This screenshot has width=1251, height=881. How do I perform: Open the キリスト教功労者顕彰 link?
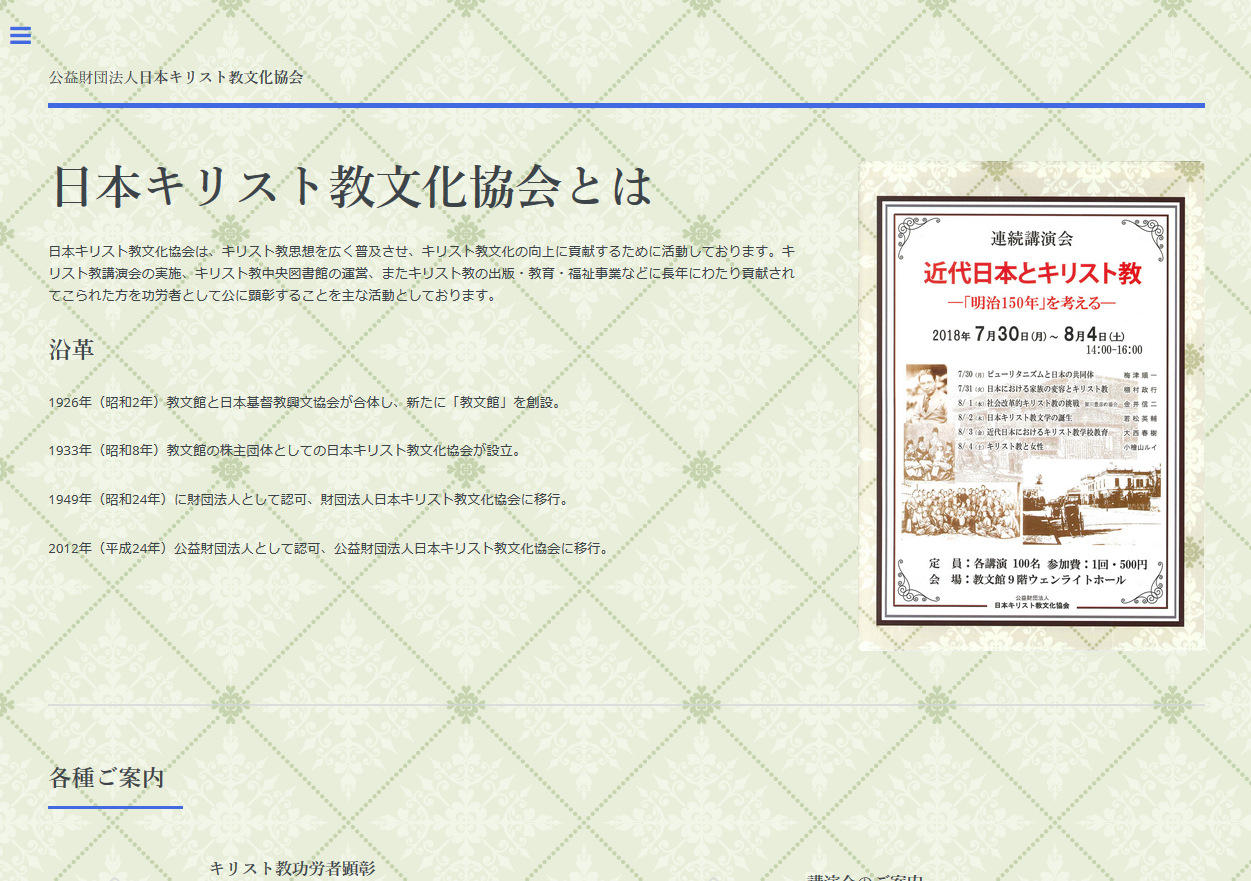[x=292, y=868]
